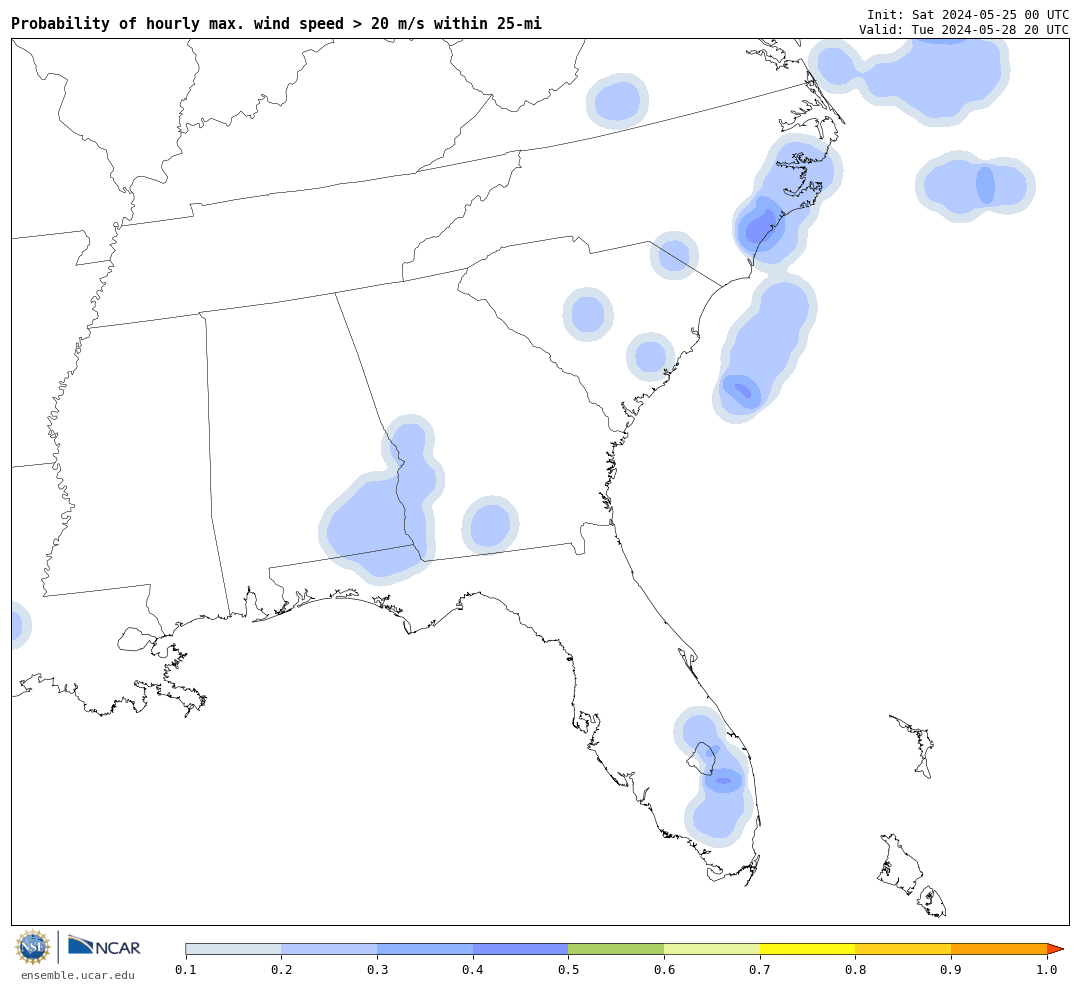This screenshot has height=988, width=1080.
Task: Click the 0.5 colorbar label
Action: [568, 970]
